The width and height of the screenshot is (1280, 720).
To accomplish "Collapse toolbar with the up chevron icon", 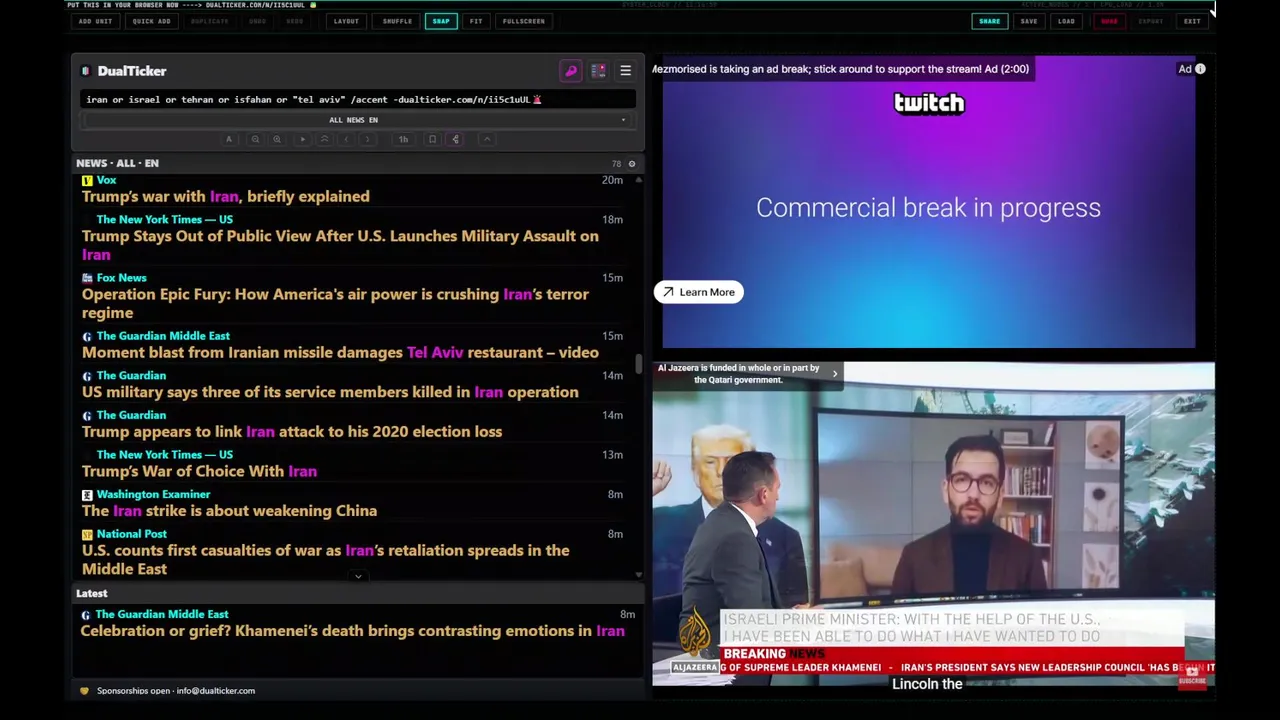I will 487,139.
